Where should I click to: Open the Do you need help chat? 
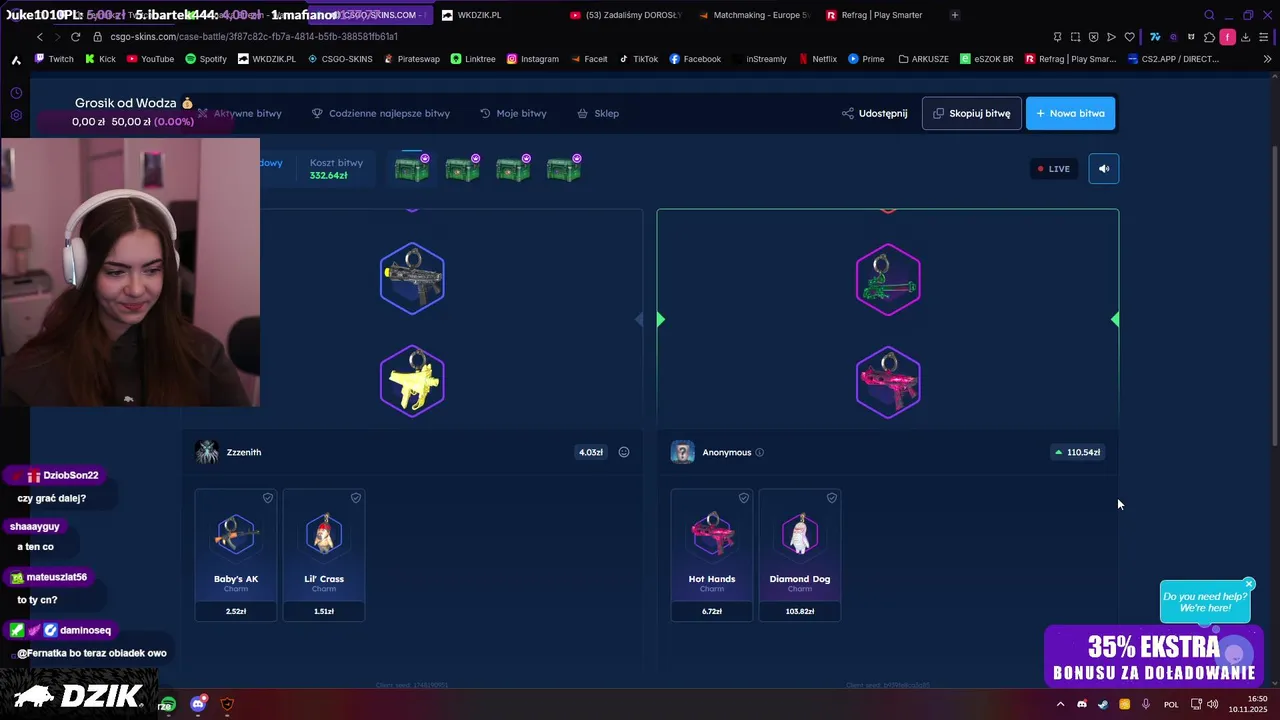1205,602
